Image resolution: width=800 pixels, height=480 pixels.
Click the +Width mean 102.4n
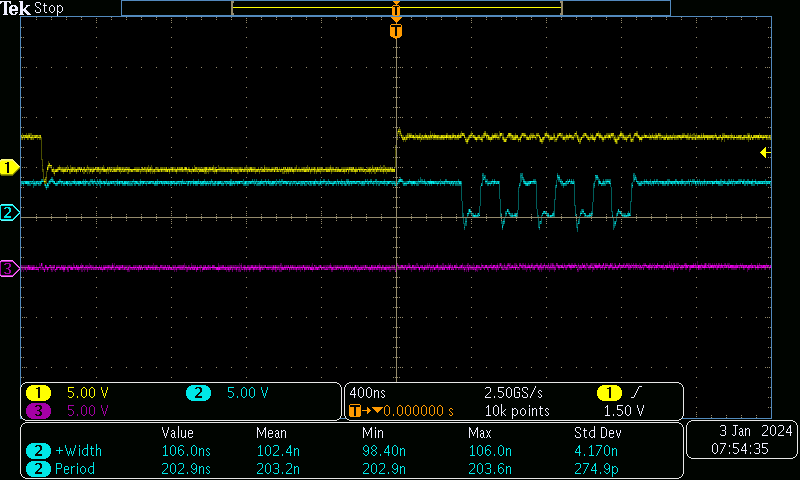click(278, 451)
